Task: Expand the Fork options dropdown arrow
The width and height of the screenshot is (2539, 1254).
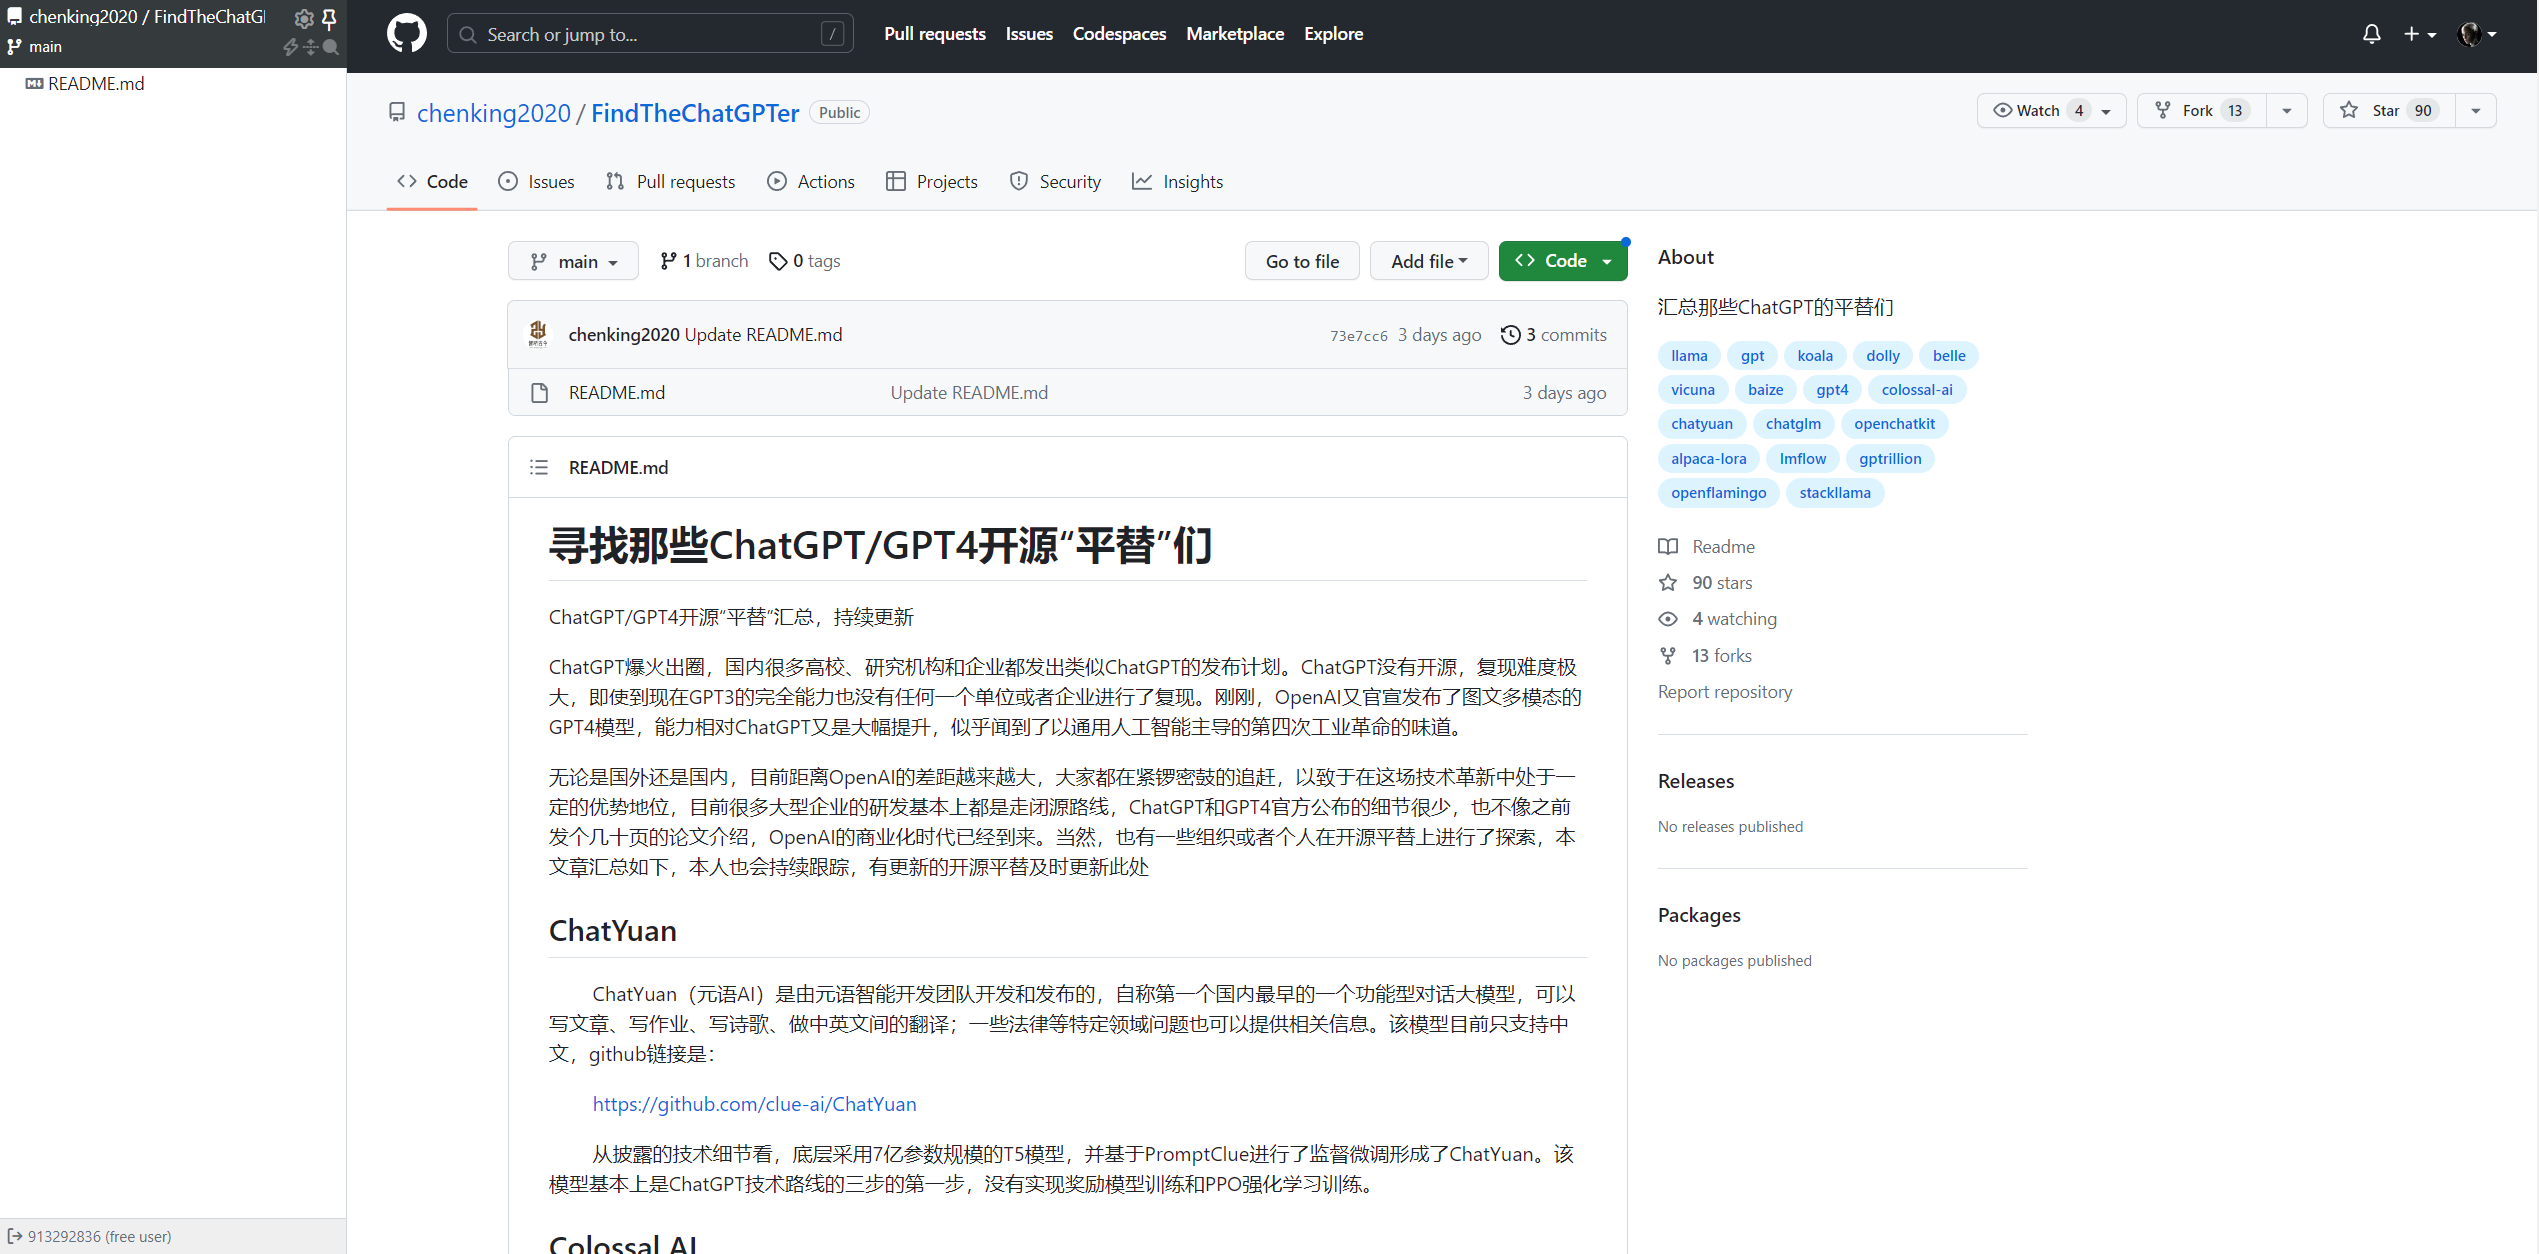Action: pos(2286,110)
